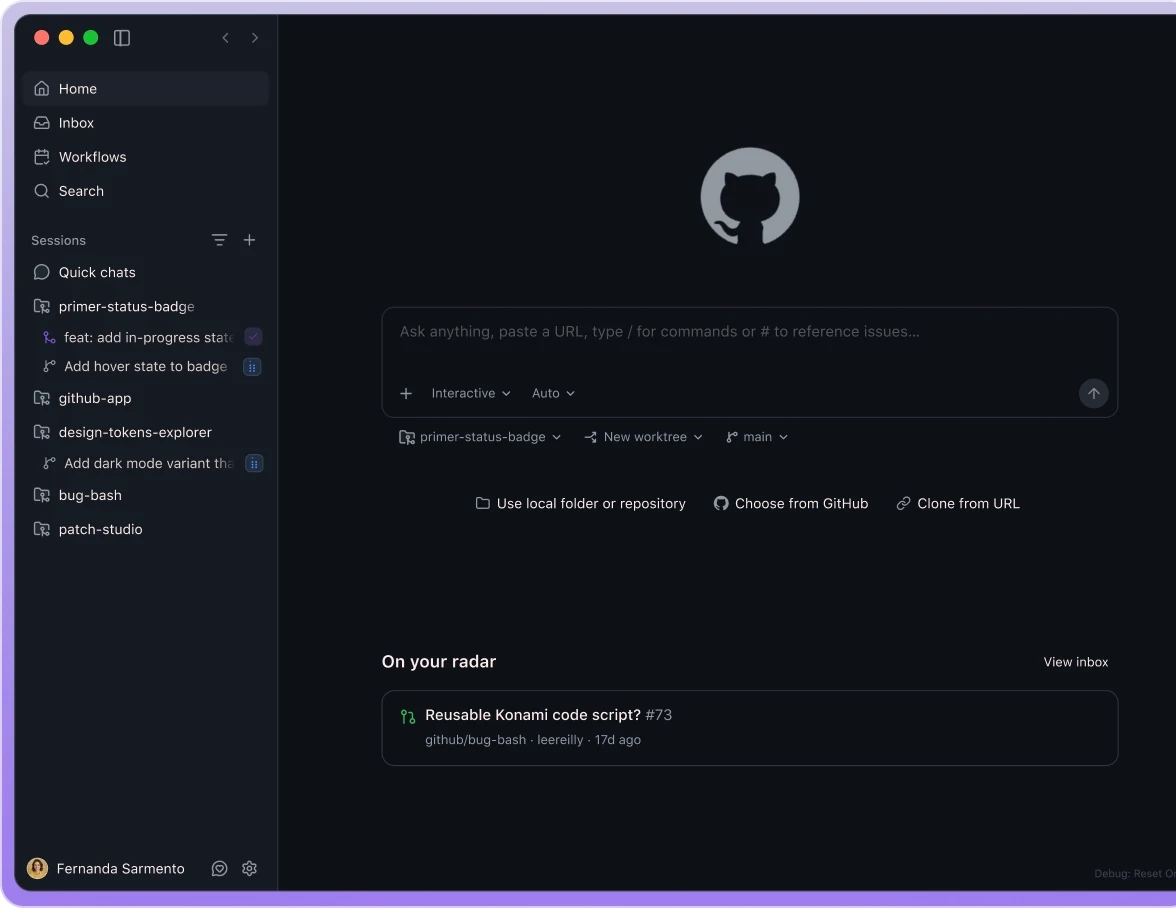Click Clone from URL
The width and height of the screenshot is (1176, 908).
point(958,504)
